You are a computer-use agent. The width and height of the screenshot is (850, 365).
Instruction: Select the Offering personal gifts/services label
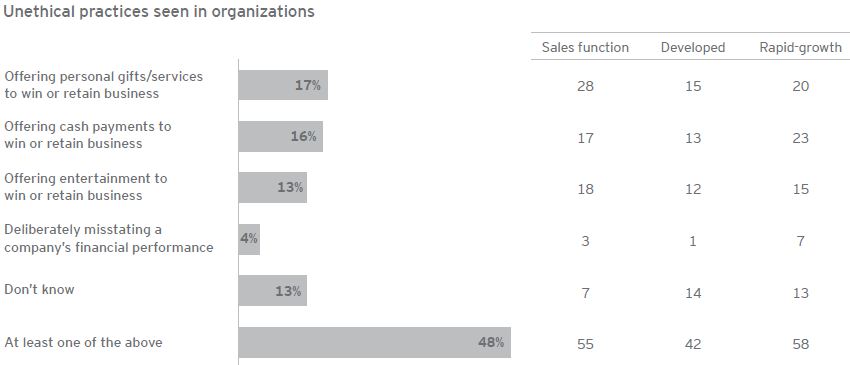(104, 85)
